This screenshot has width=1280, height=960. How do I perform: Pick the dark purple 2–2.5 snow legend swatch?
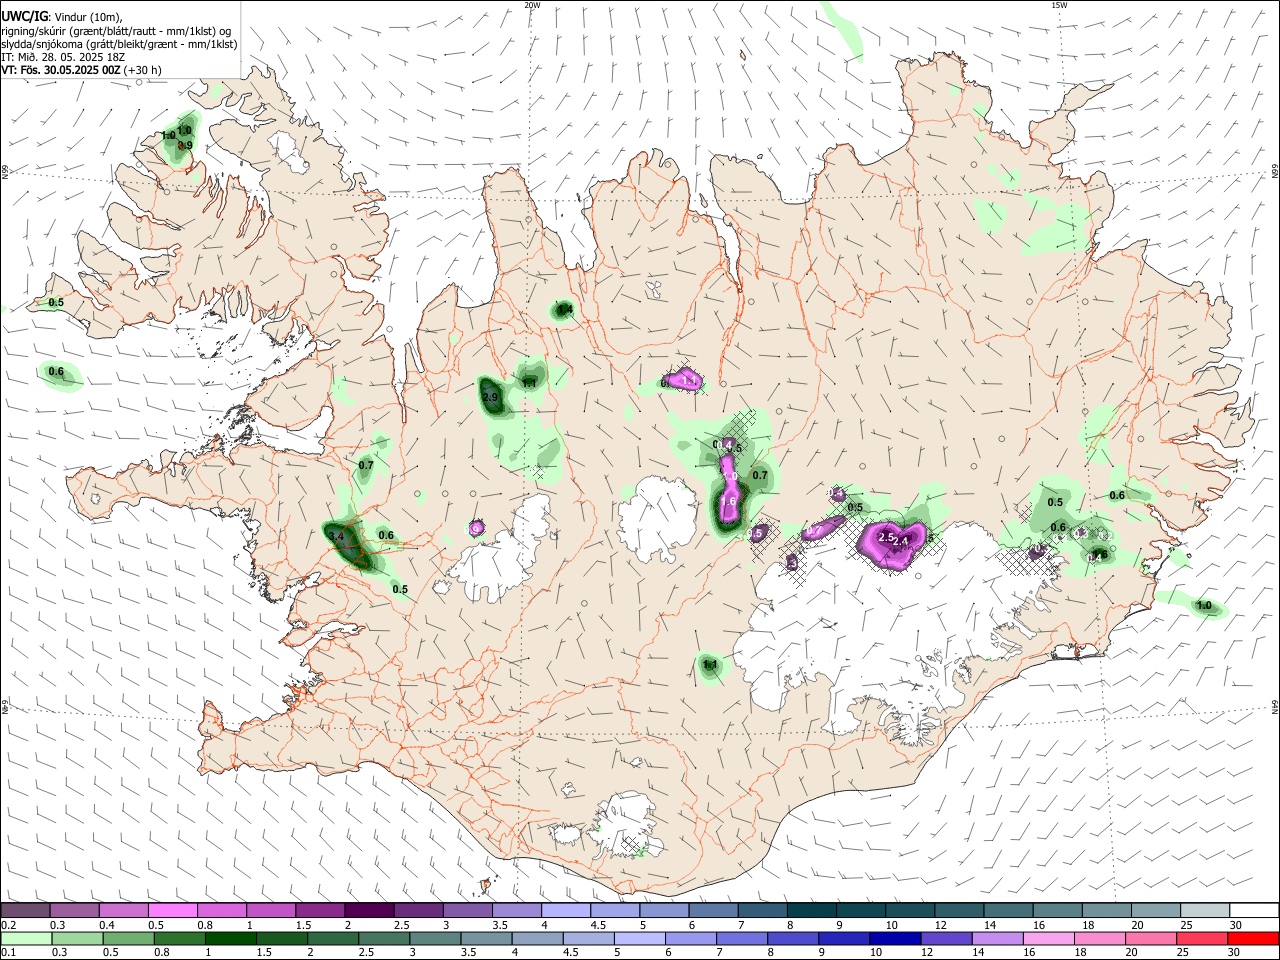pos(368,911)
